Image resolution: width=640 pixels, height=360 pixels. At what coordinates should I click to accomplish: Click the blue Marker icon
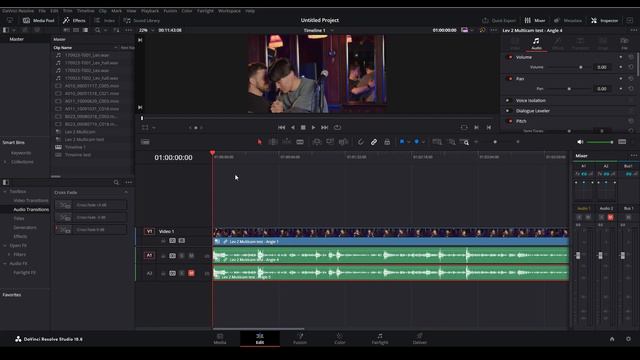point(417,142)
